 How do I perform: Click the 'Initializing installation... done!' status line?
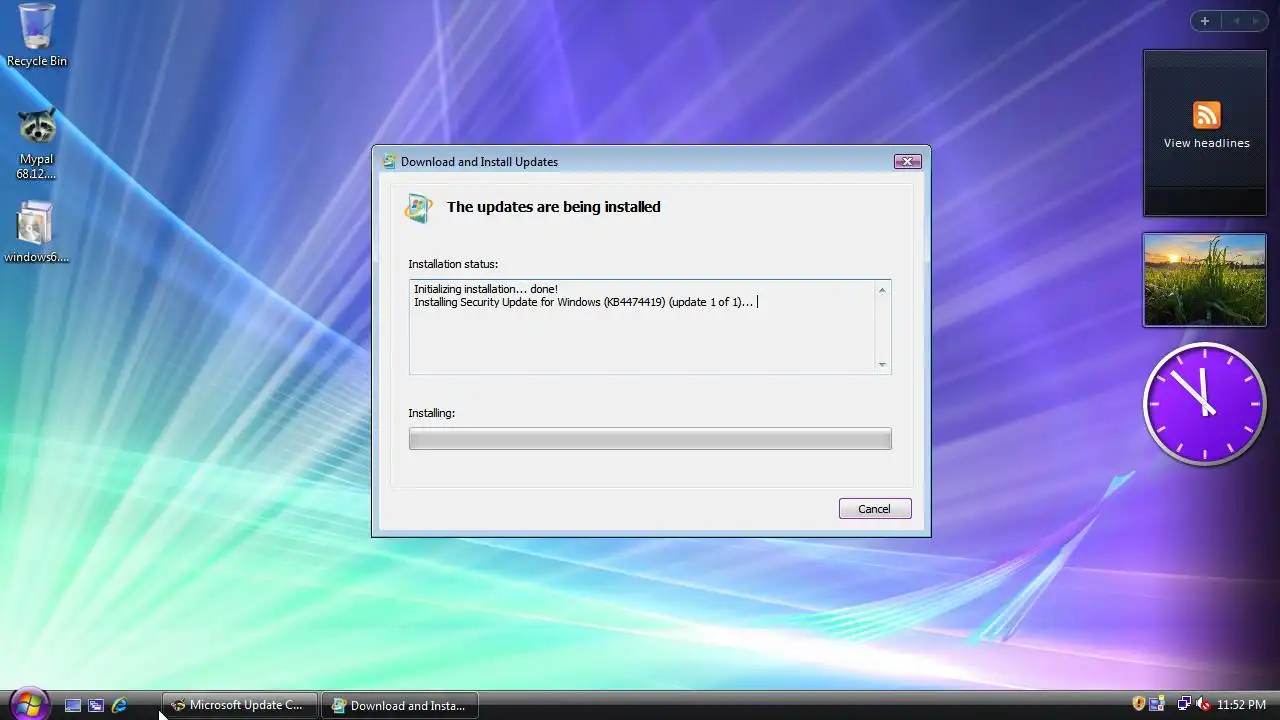(x=486, y=289)
